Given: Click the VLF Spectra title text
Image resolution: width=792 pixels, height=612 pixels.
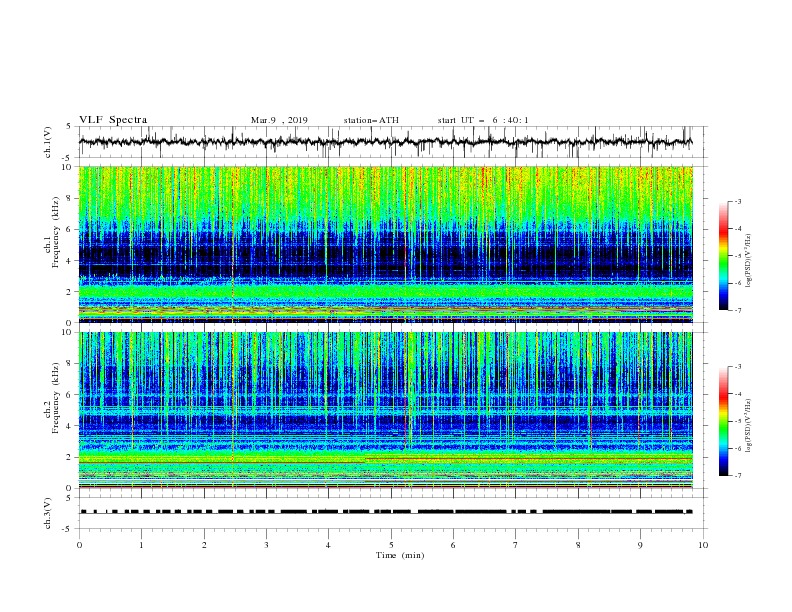Looking at the screenshot, I should [x=113, y=120].
